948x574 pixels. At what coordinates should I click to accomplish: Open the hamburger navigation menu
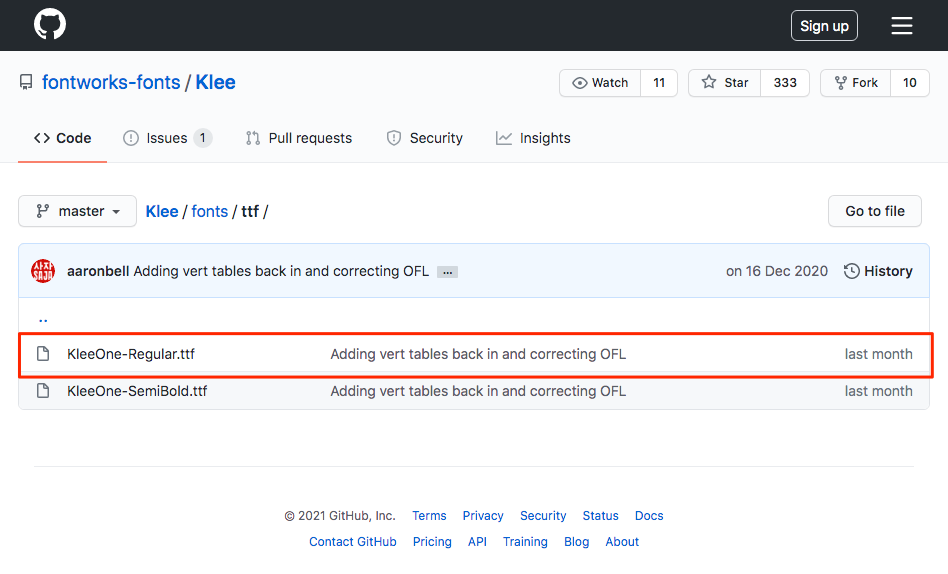click(901, 25)
